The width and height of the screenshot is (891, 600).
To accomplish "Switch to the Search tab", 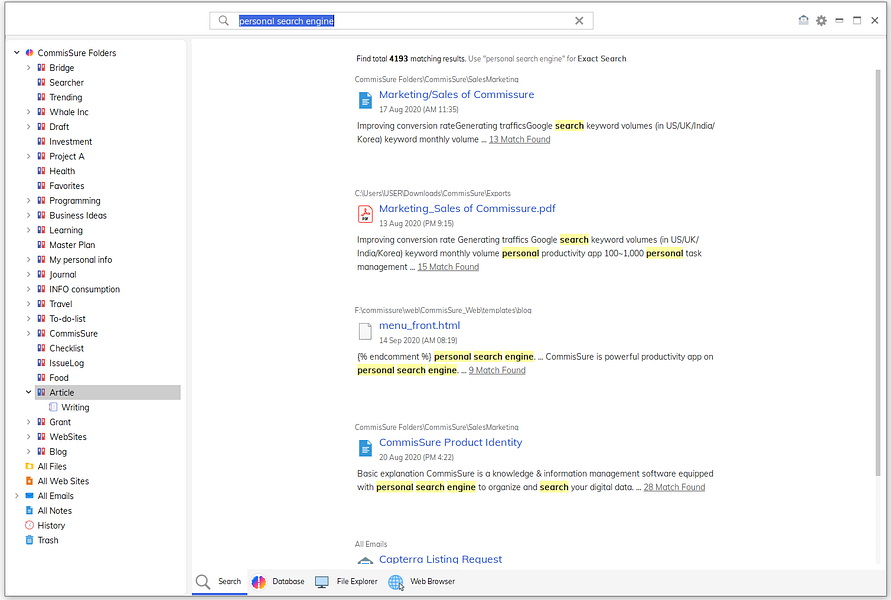I will [219, 581].
